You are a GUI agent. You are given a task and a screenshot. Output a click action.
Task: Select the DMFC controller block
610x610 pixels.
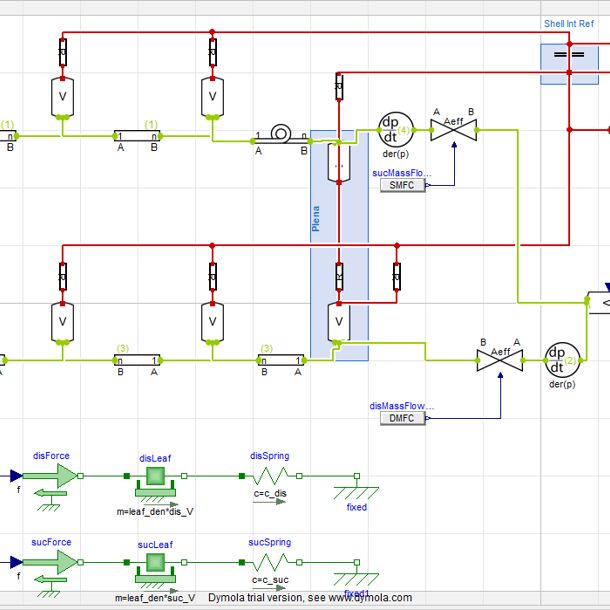tap(402, 418)
